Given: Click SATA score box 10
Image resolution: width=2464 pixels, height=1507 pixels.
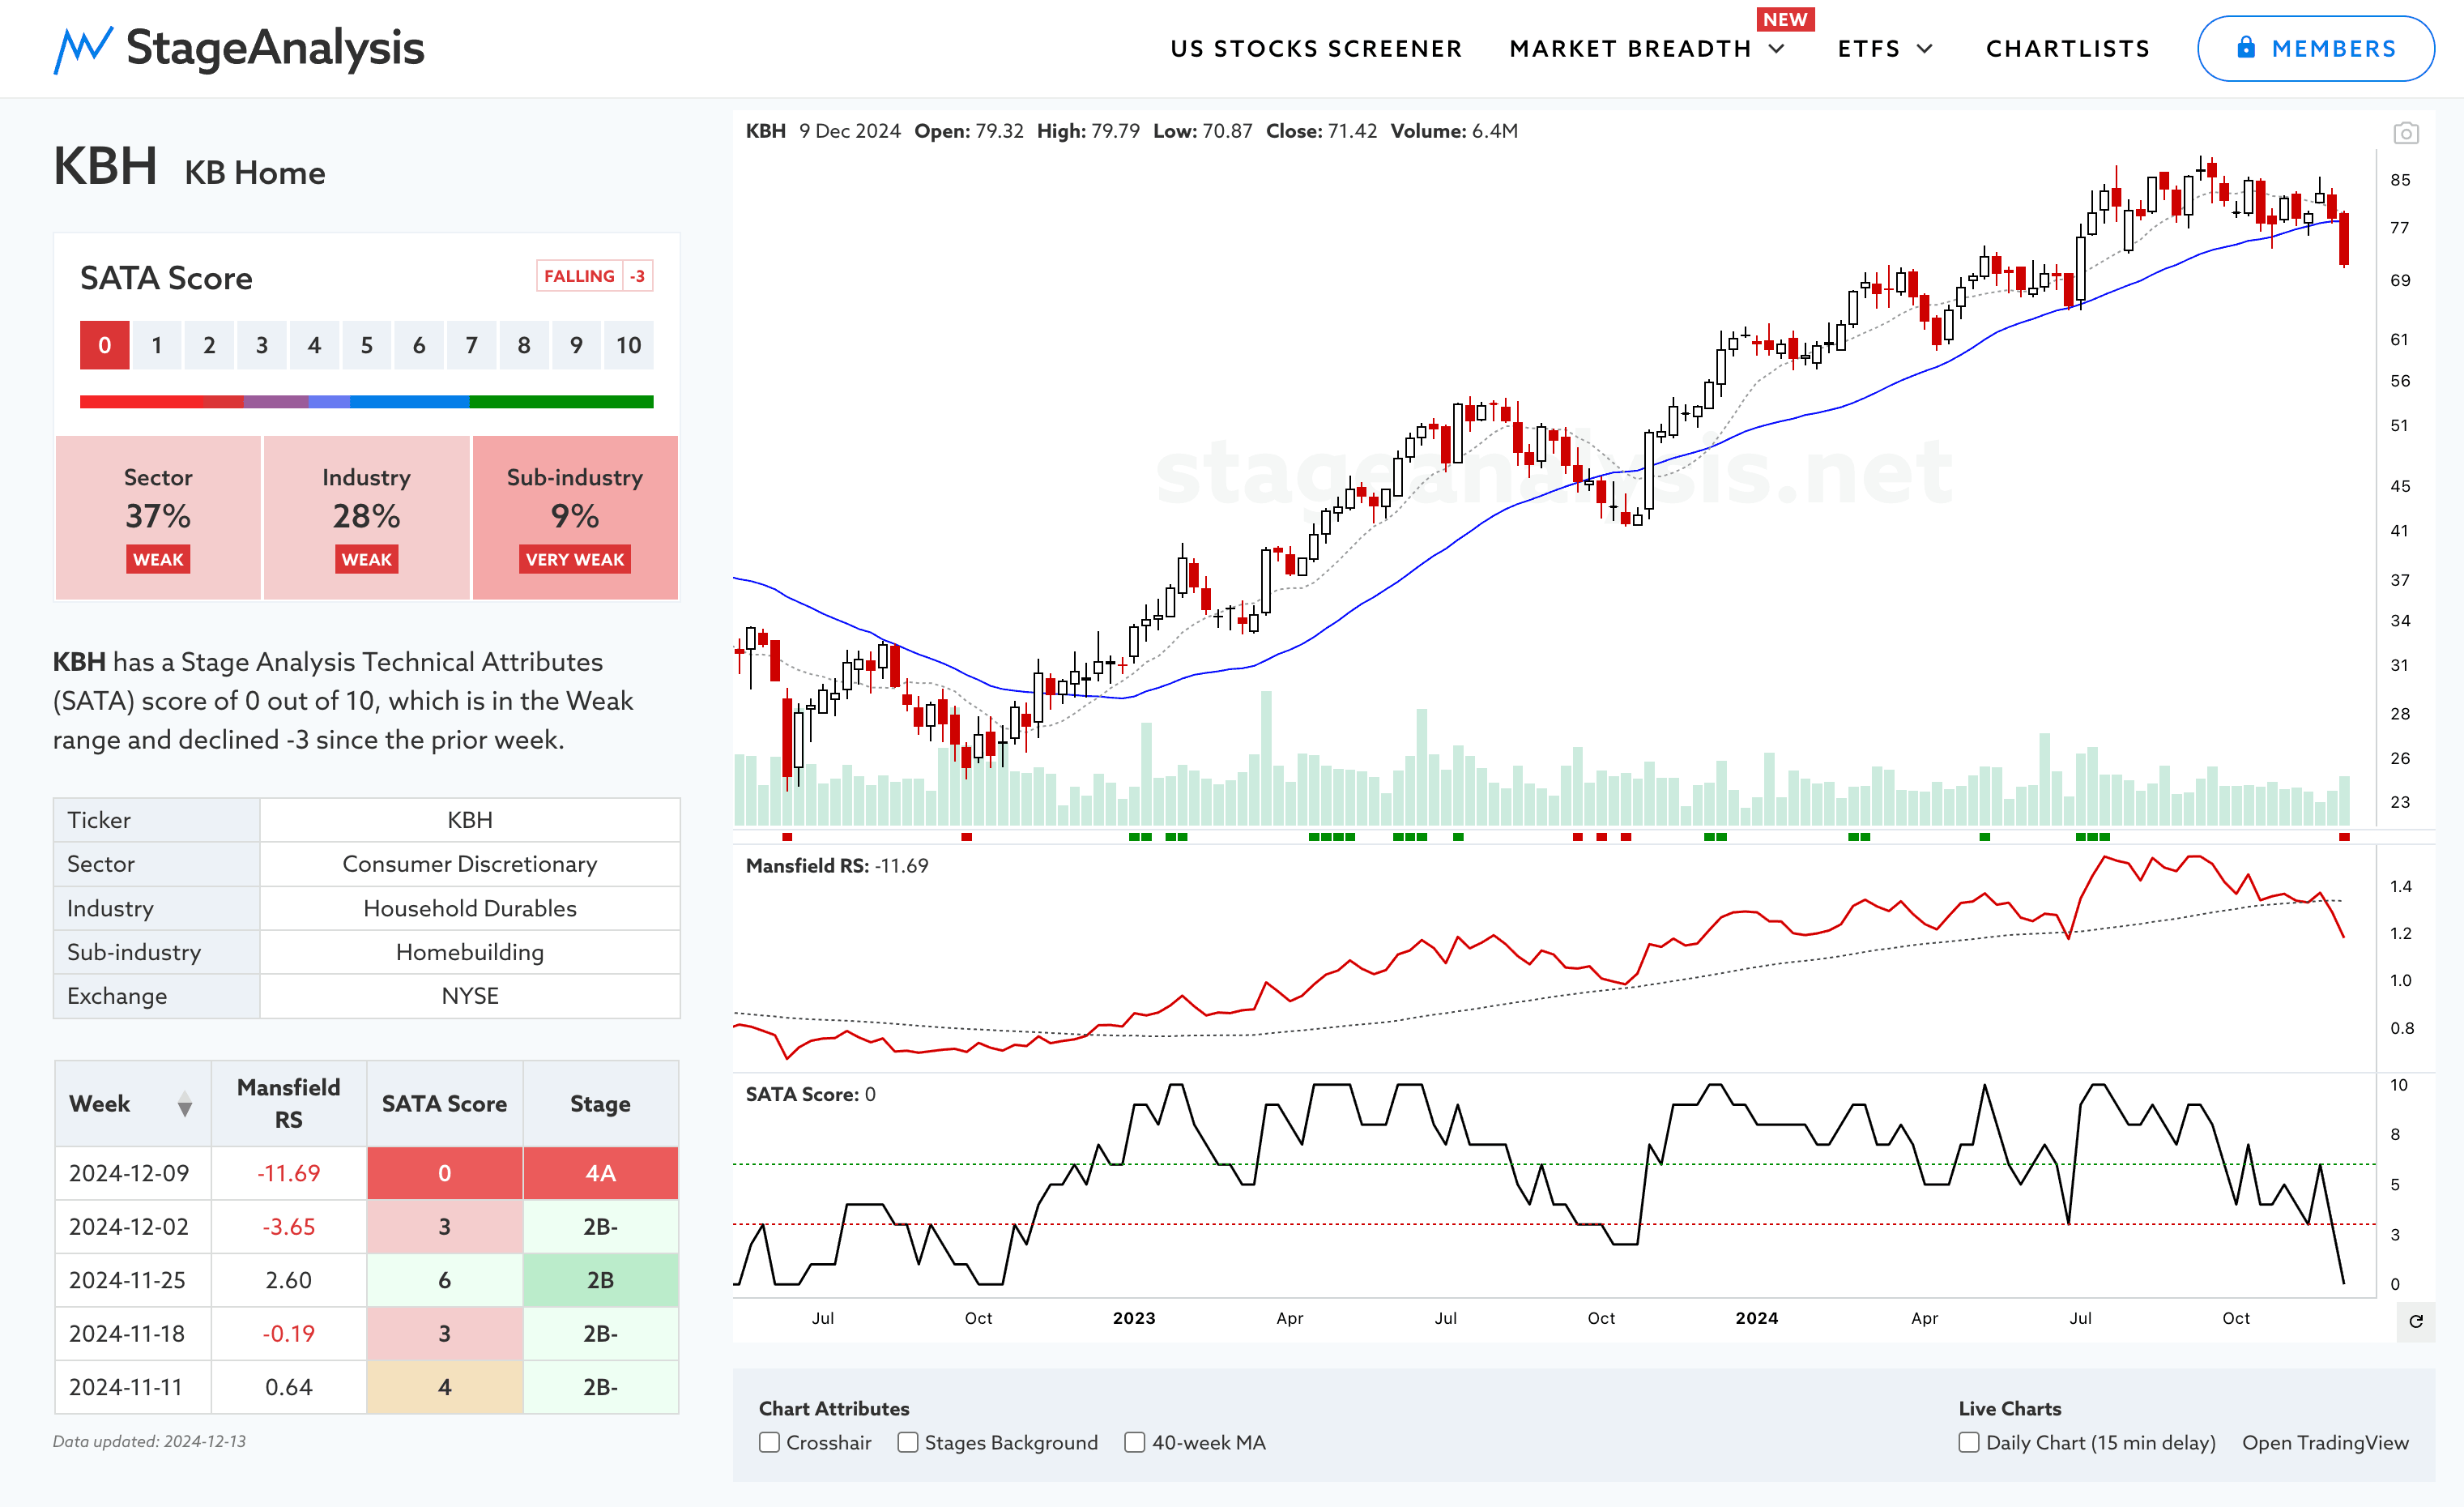Looking at the screenshot, I should 628,345.
